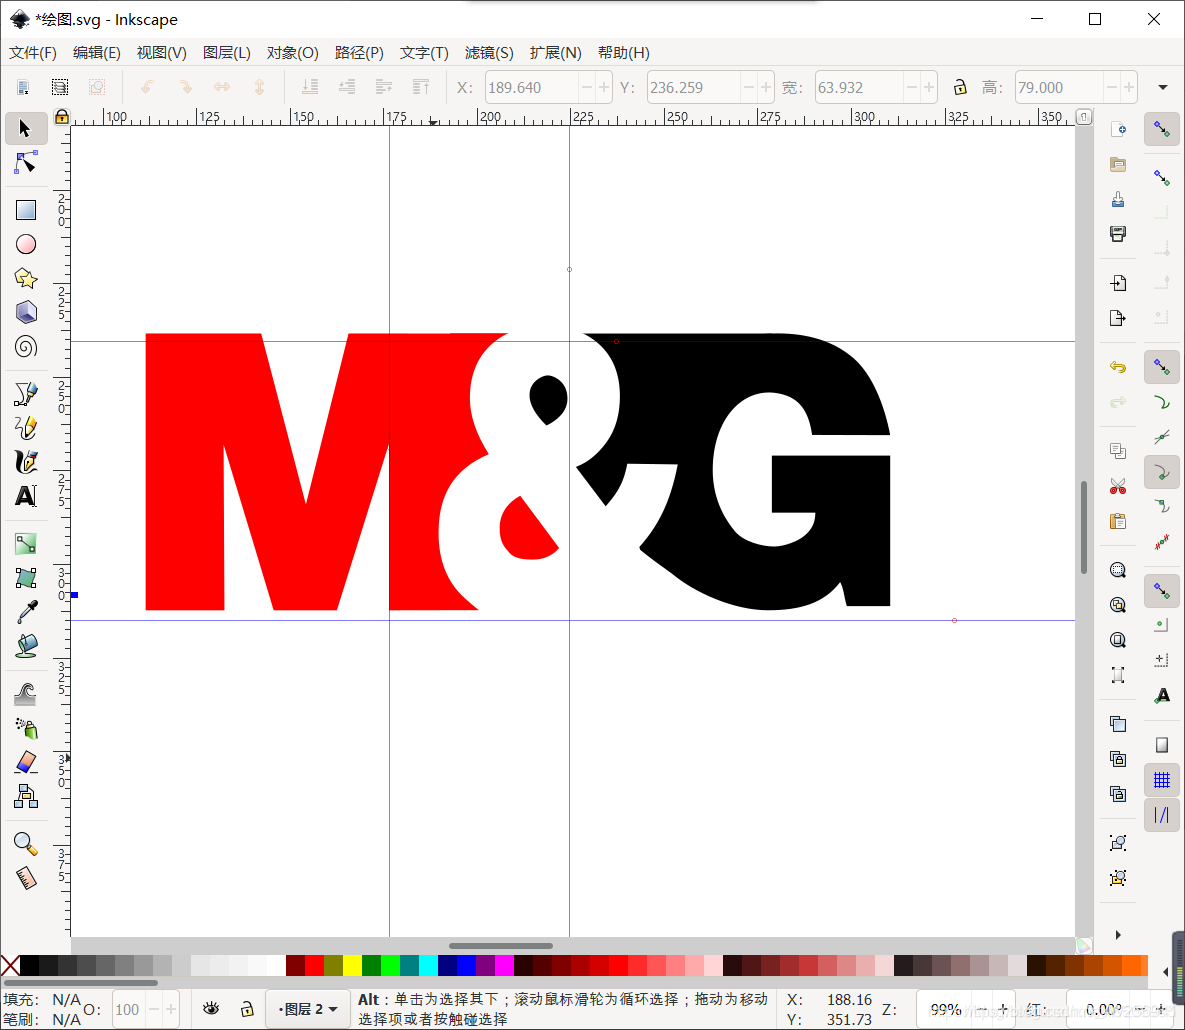Pick the yellow palette swatch
Image resolution: width=1185 pixels, height=1030 pixels.
pos(352,966)
